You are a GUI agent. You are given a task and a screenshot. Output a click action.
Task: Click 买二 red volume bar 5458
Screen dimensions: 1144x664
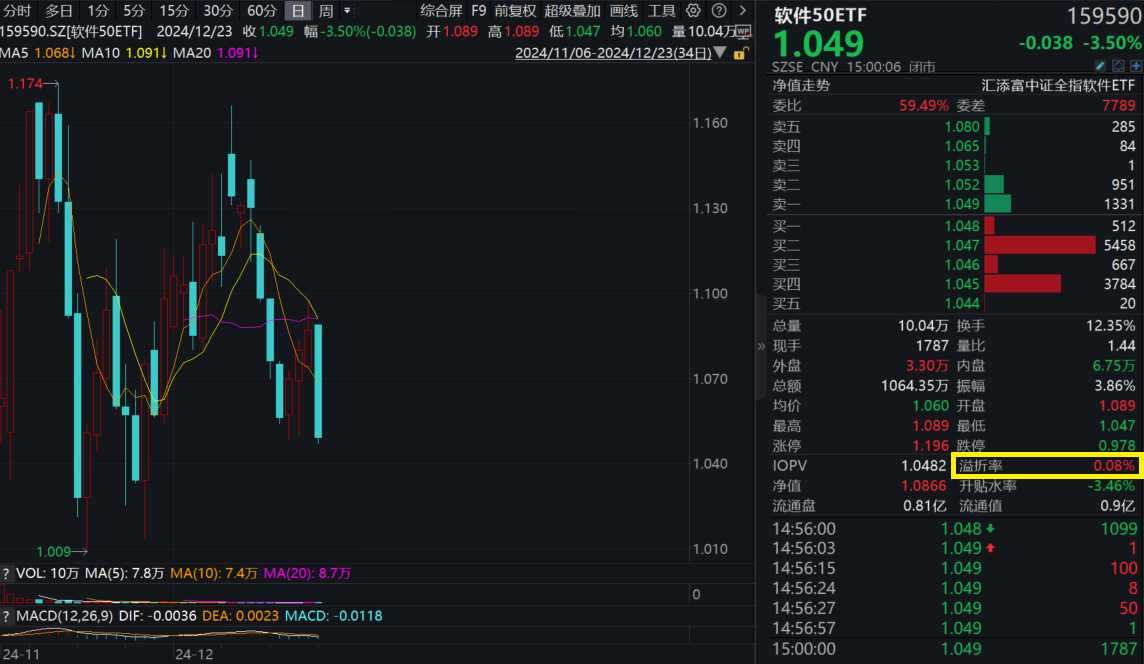pos(1040,245)
